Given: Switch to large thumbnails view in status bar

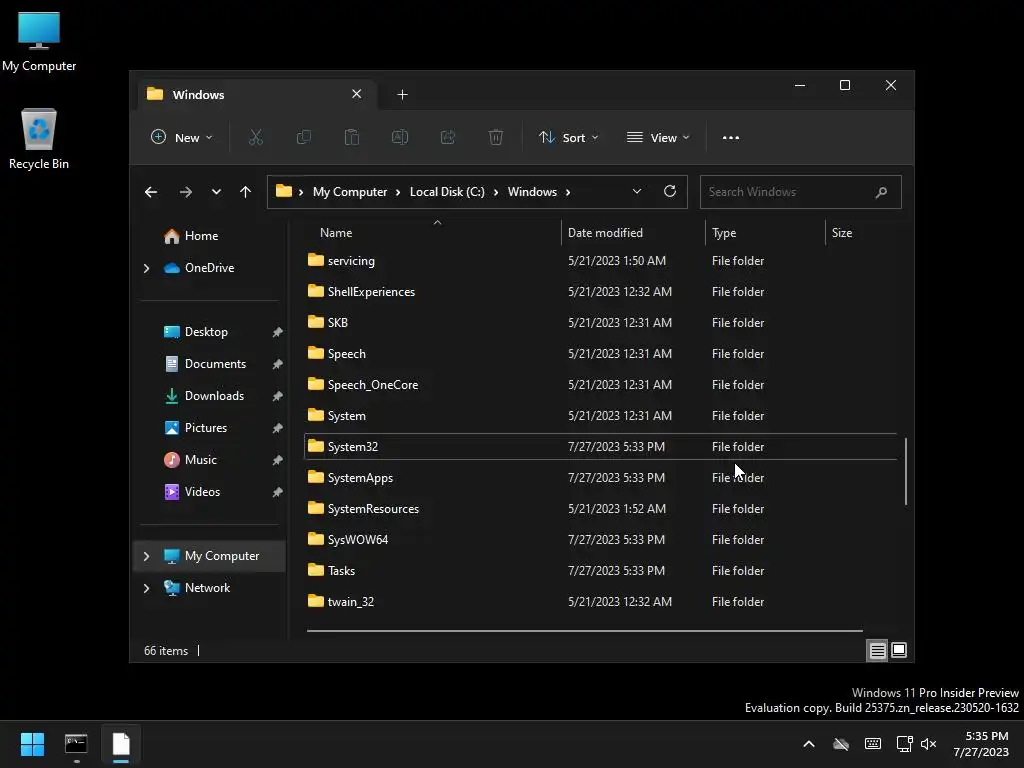Looking at the screenshot, I should pos(899,650).
